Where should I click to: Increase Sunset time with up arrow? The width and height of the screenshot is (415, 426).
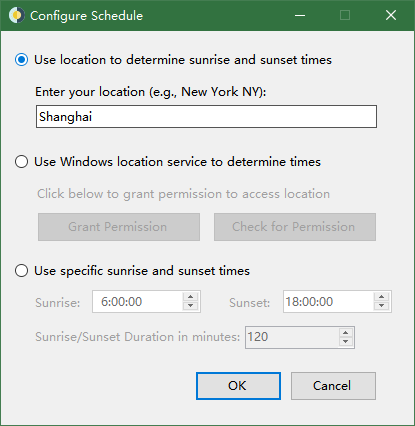[382, 297]
